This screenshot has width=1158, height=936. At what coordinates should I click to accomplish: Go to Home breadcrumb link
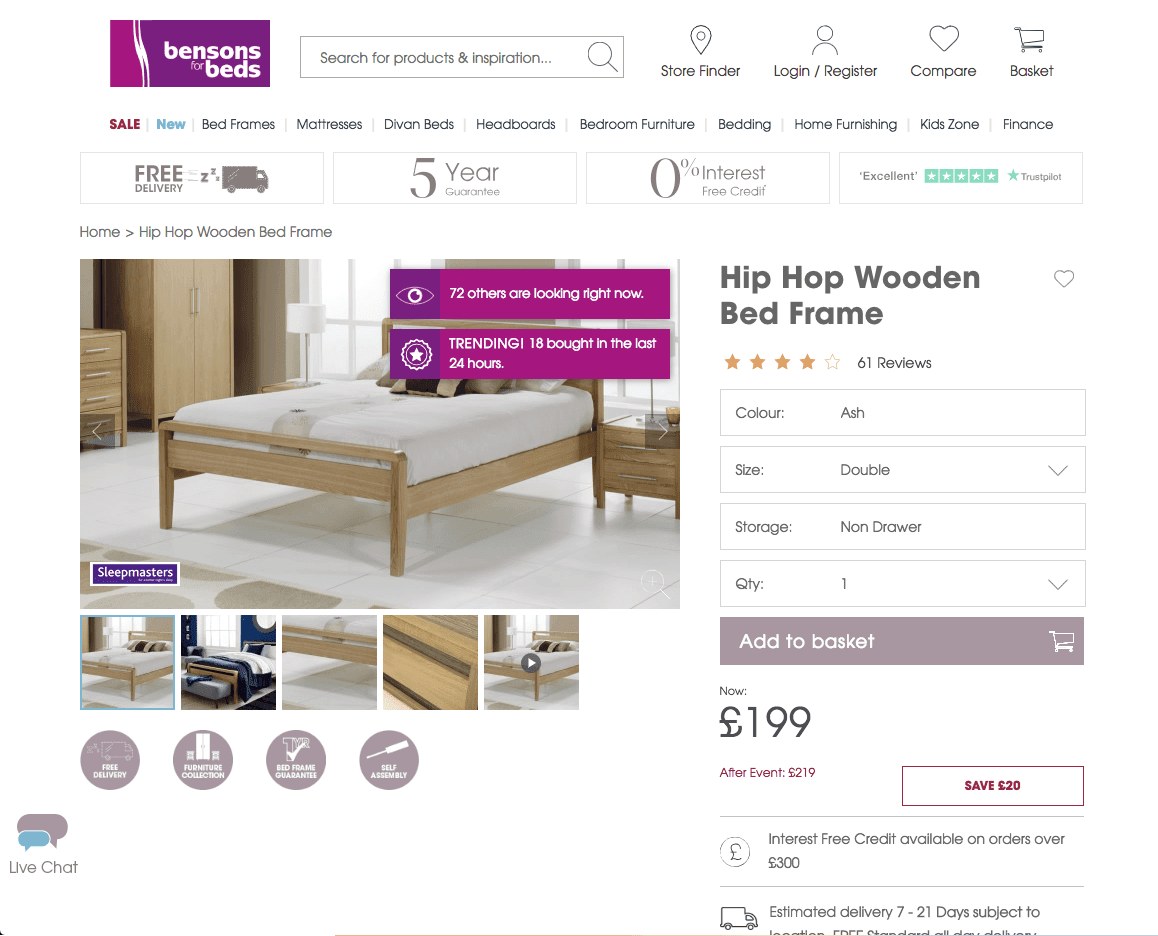coord(100,232)
